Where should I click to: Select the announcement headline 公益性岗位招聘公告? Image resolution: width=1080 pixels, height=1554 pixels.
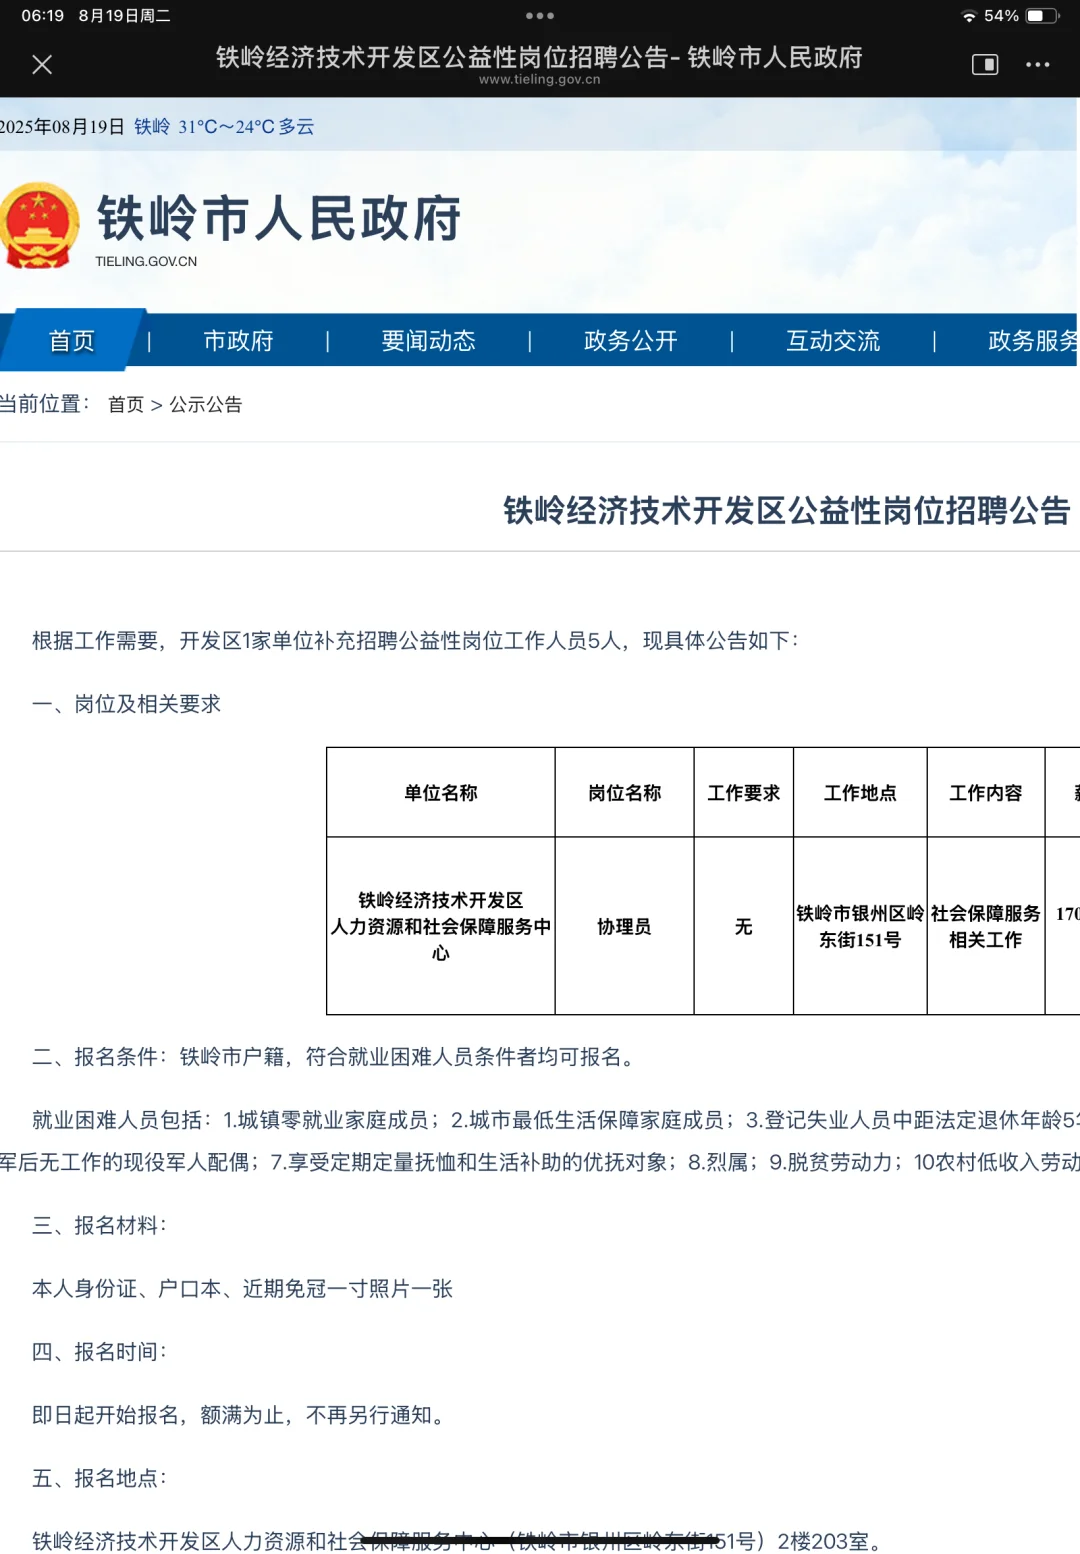pyautogui.click(x=787, y=511)
